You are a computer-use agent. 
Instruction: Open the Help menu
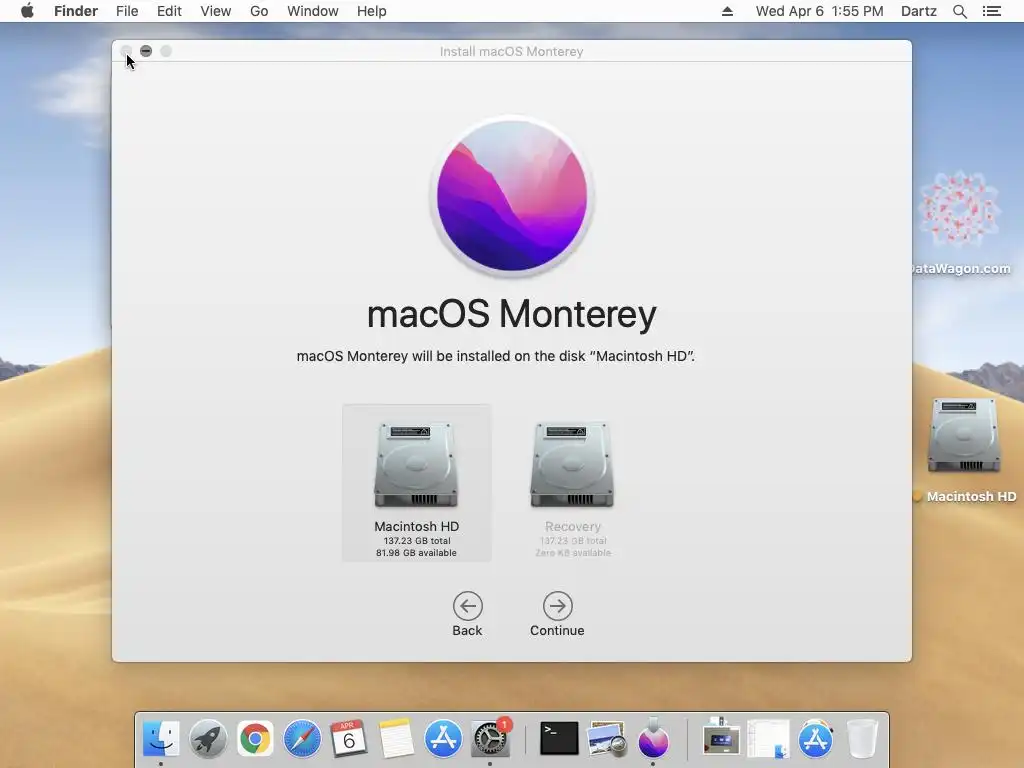(x=372, y=11)
